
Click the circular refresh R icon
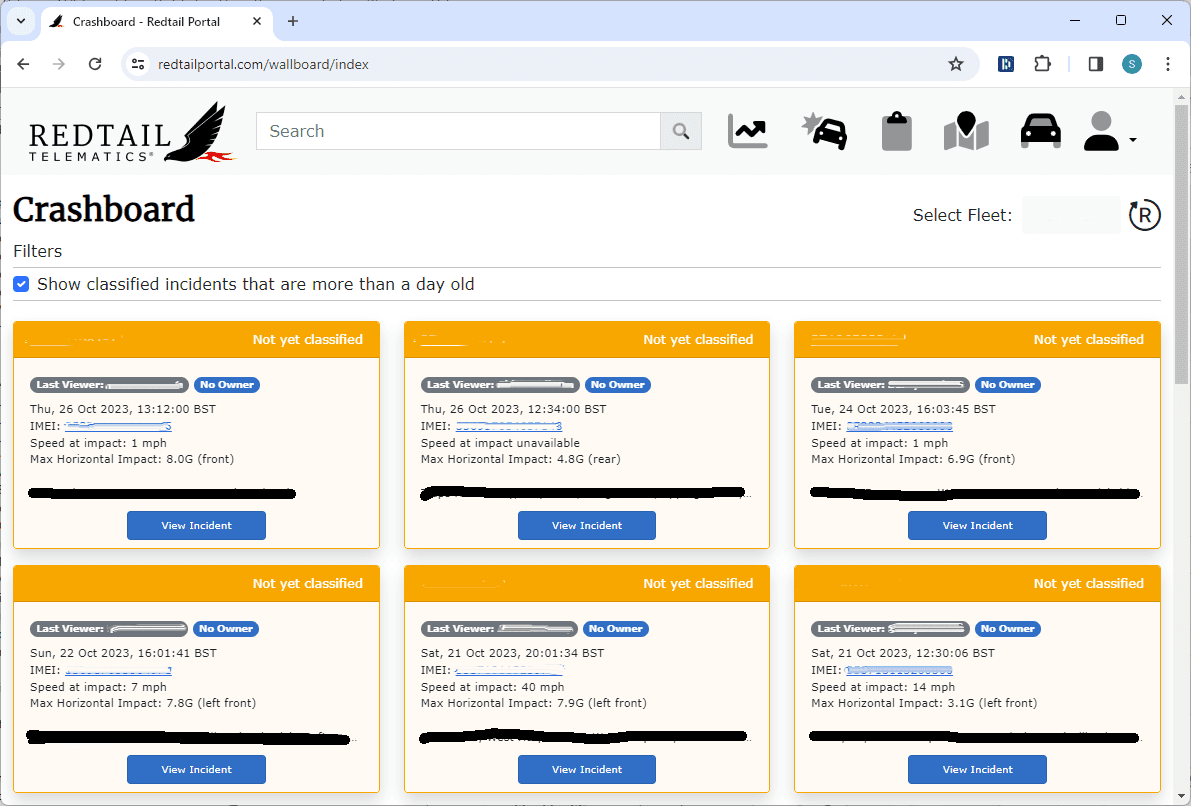(x=1145, y=215)
